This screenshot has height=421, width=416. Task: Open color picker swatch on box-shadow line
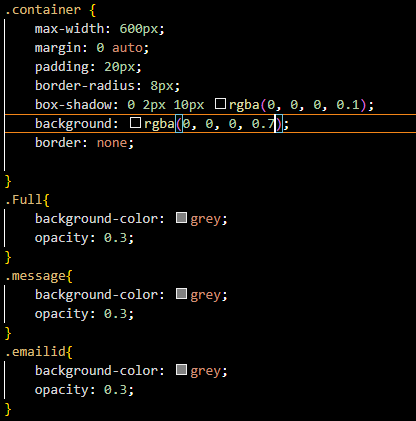220,104
